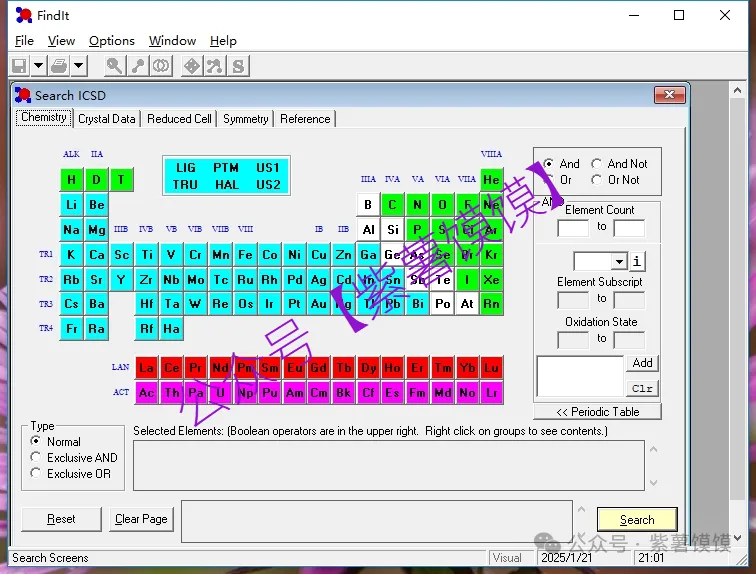Click the Element Count minimum input field

click(x=572, y=228)
